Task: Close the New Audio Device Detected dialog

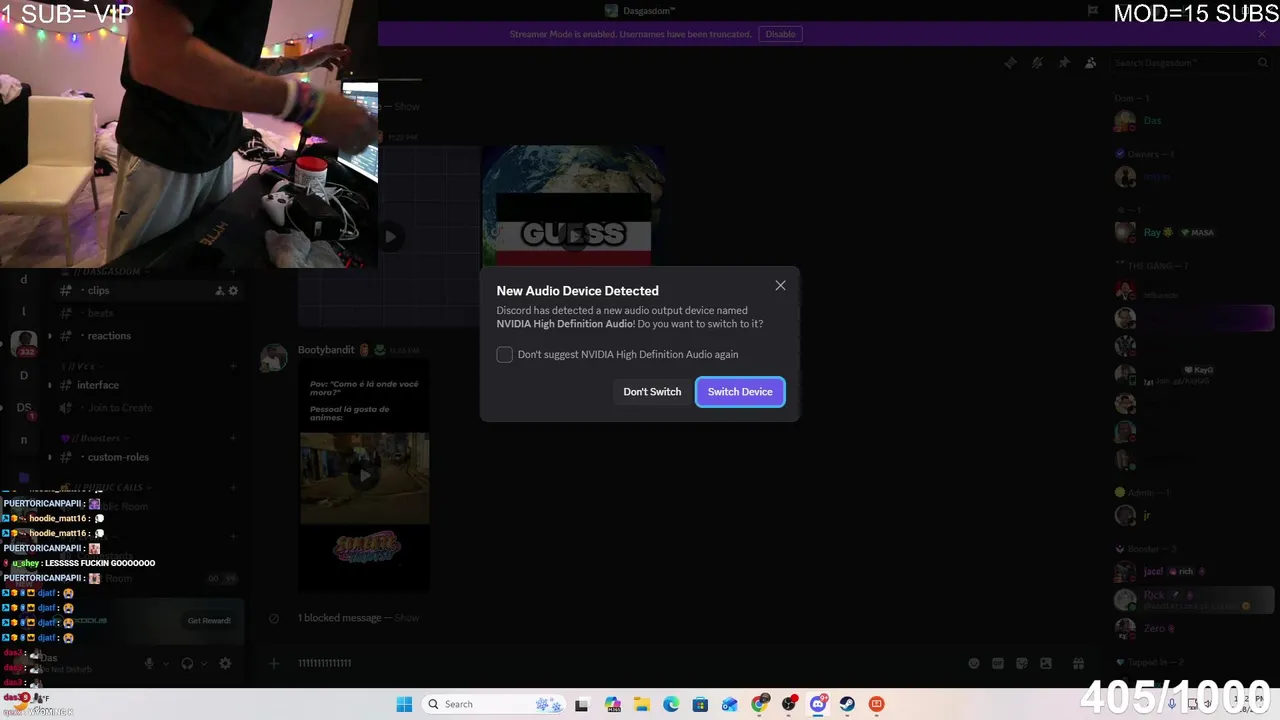Action: coord(780,286)
